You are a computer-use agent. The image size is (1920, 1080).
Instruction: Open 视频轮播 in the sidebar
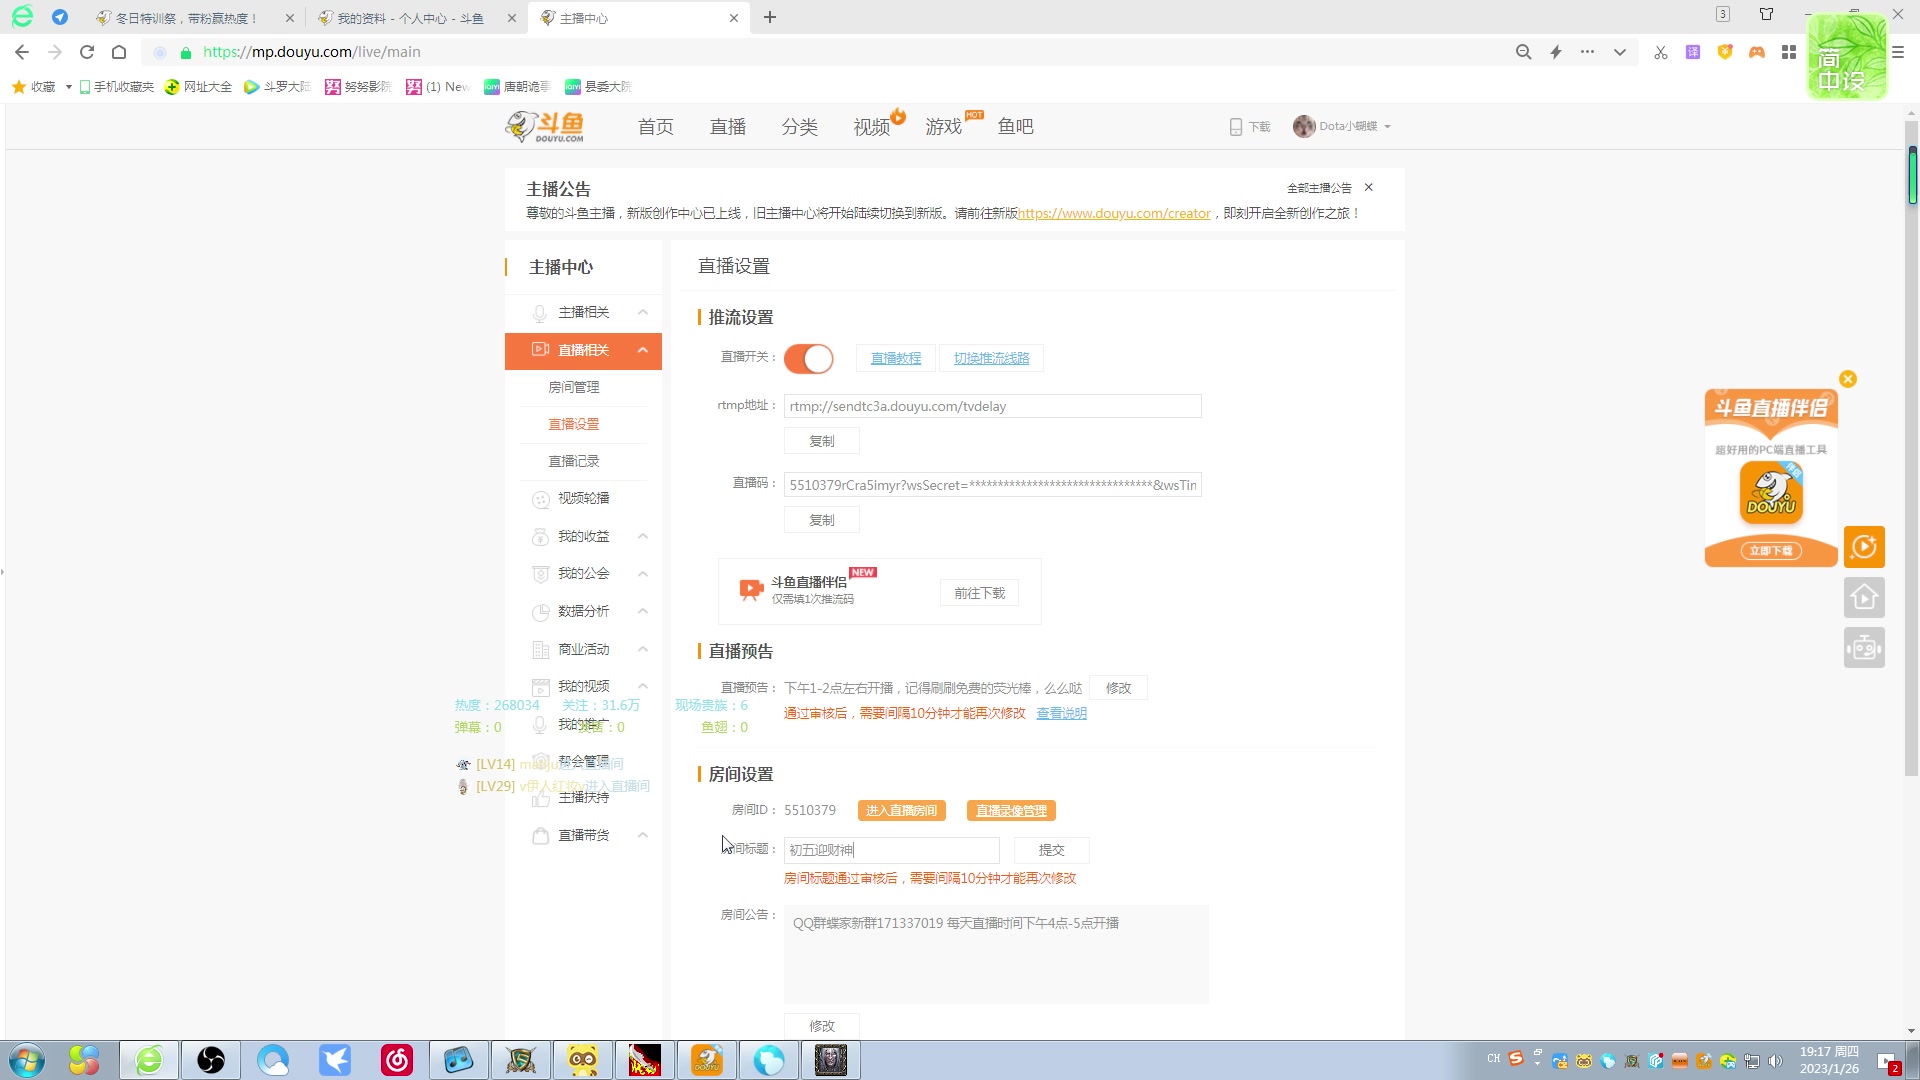583,498
